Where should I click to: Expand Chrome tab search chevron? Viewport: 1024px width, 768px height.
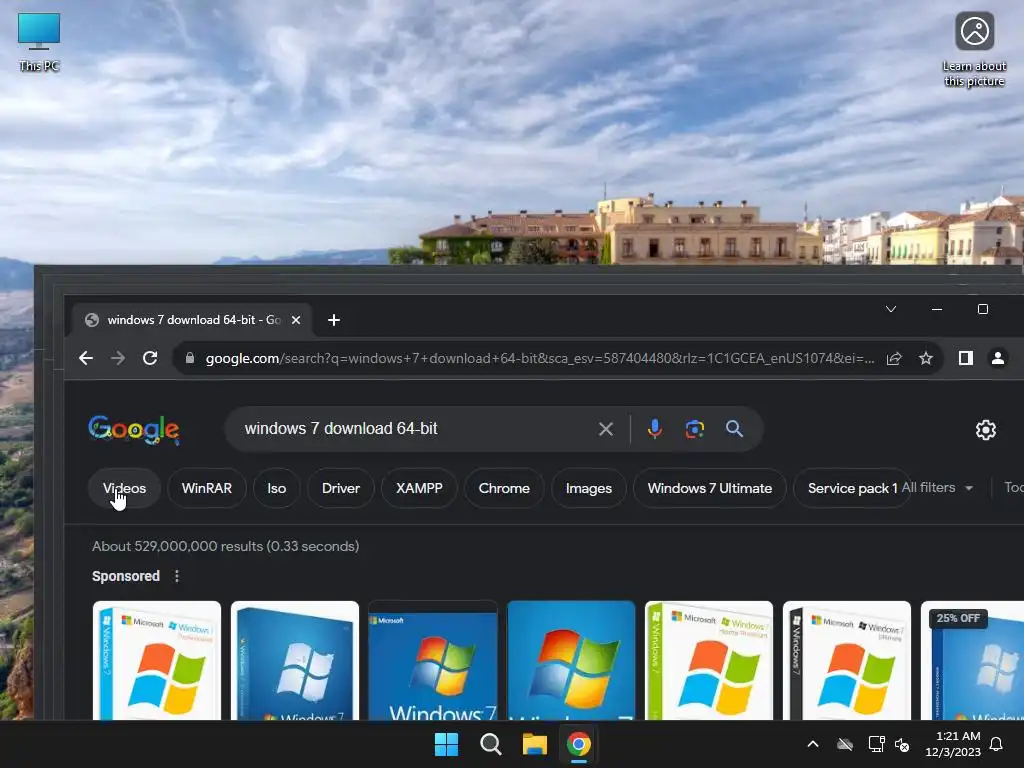(891, 309)
